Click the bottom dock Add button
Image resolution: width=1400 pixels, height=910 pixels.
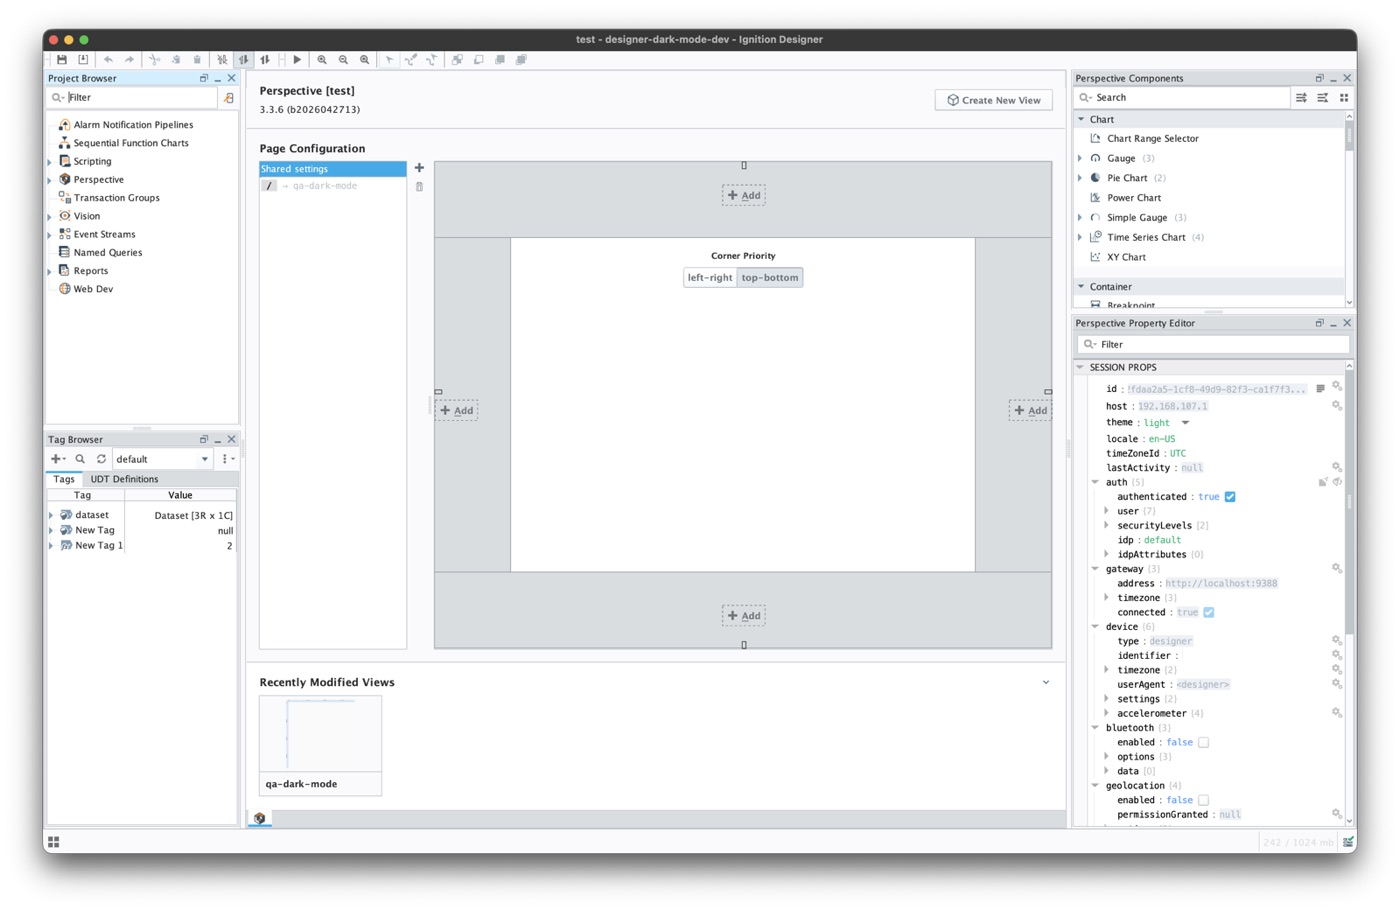tap(744, 615)
